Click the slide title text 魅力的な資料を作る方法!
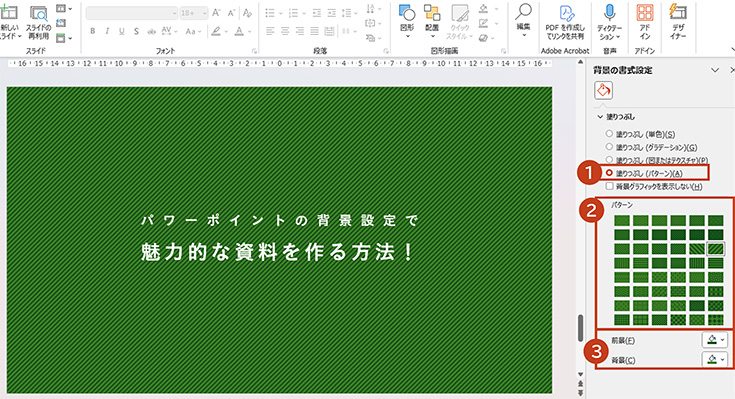 point(277,252)
